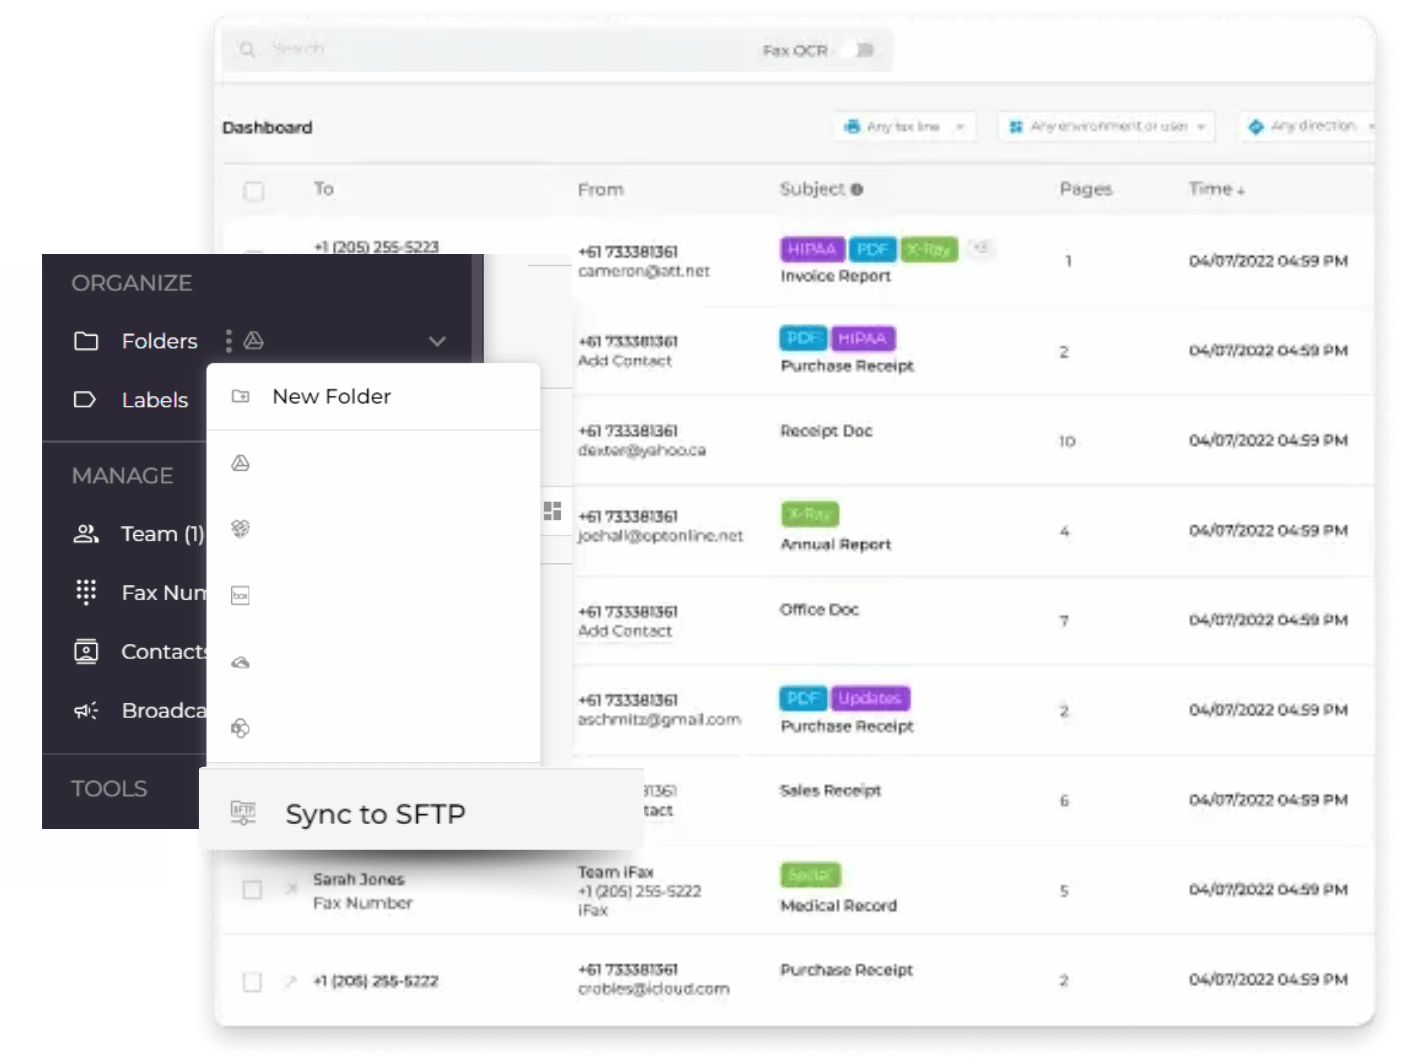The width and height of the screenshot is (1402, 1064).
Task: Collapse the Folders section with the chevron
Action: click(x=435, y=341)
